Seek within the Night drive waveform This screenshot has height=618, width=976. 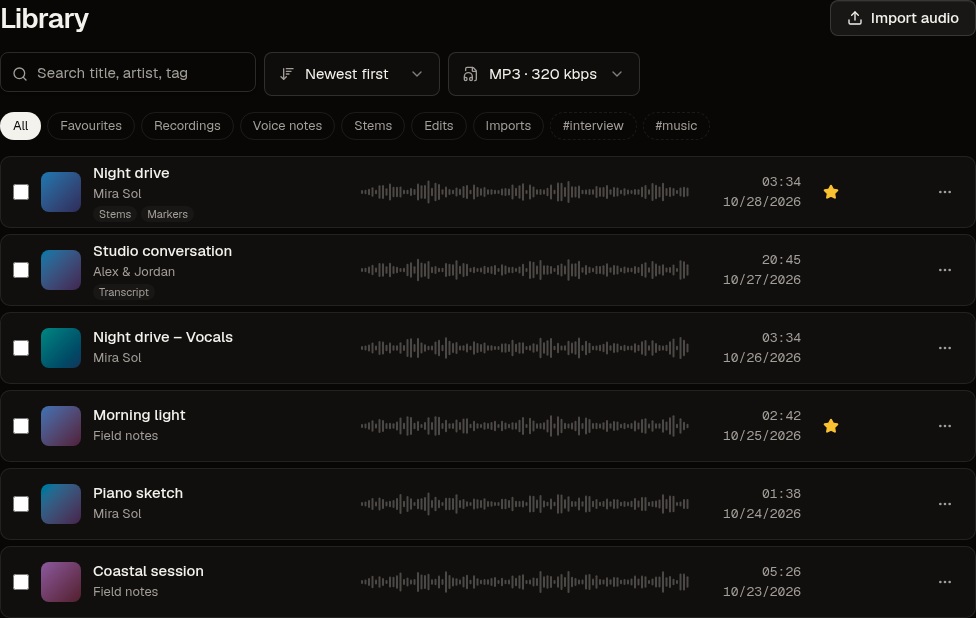pos(525,192)
